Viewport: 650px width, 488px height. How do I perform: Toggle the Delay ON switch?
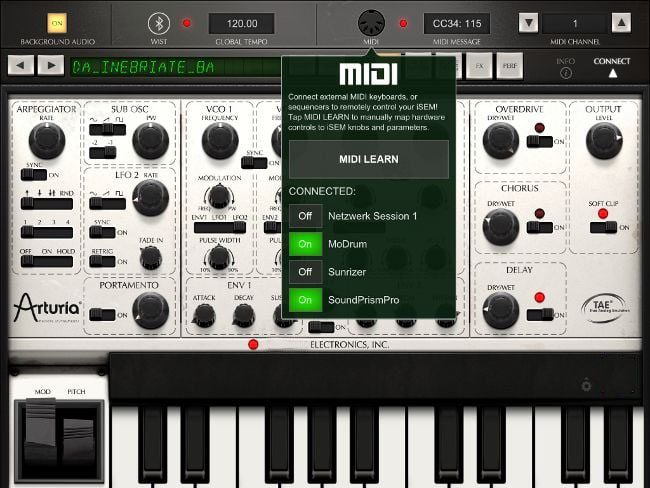tap(540, 314)
